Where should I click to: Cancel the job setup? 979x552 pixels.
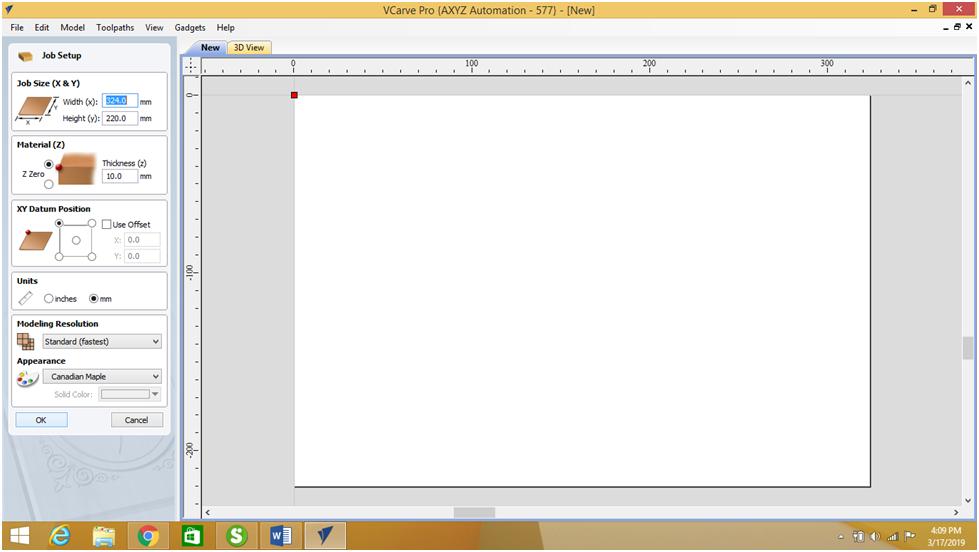pos(136,420)
